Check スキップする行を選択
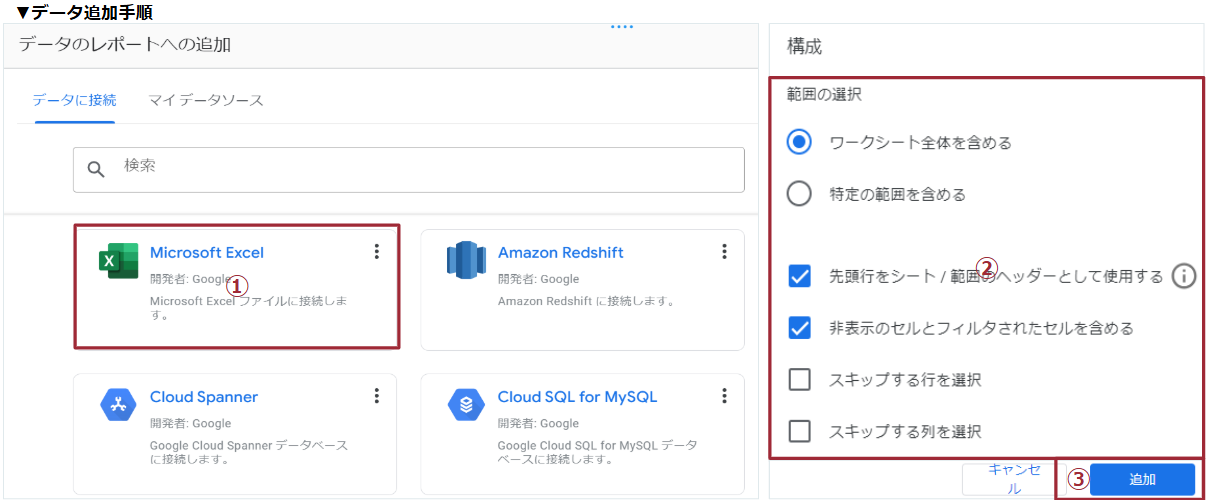The width and height of the screenshot is (1207, 500). point(799,380)
